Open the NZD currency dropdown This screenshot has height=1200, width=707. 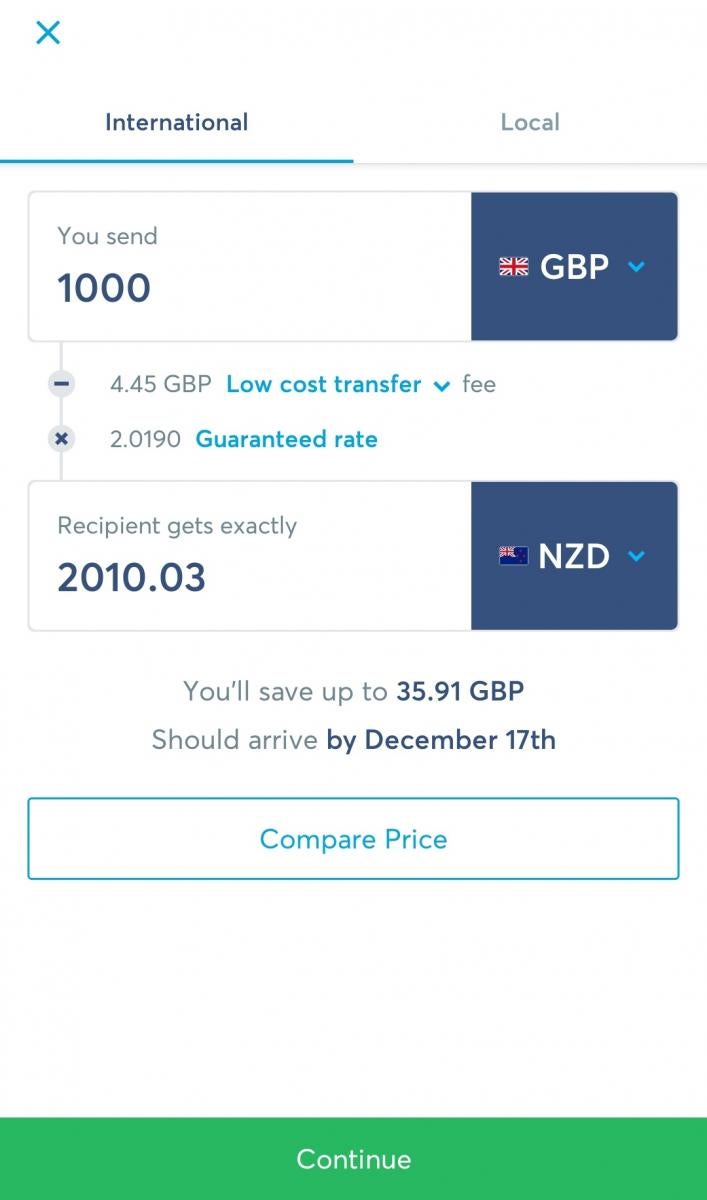click(x=574, y=556)
